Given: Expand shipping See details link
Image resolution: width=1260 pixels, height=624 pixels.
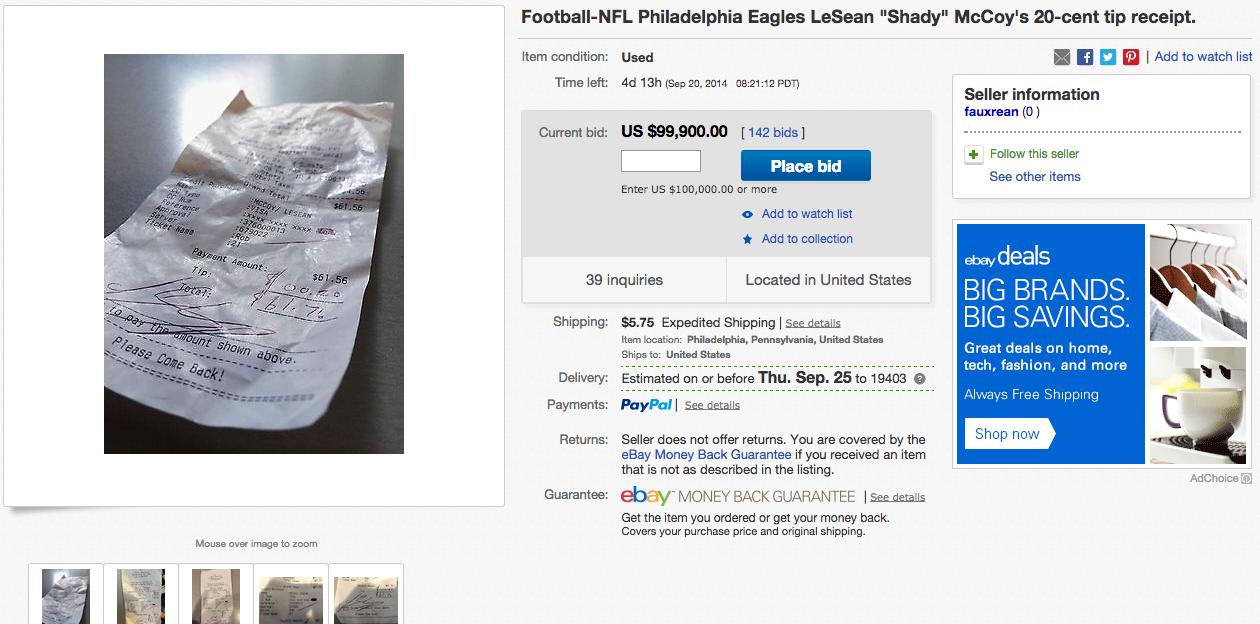Looking at the screenshot, I should pos(813,323).
